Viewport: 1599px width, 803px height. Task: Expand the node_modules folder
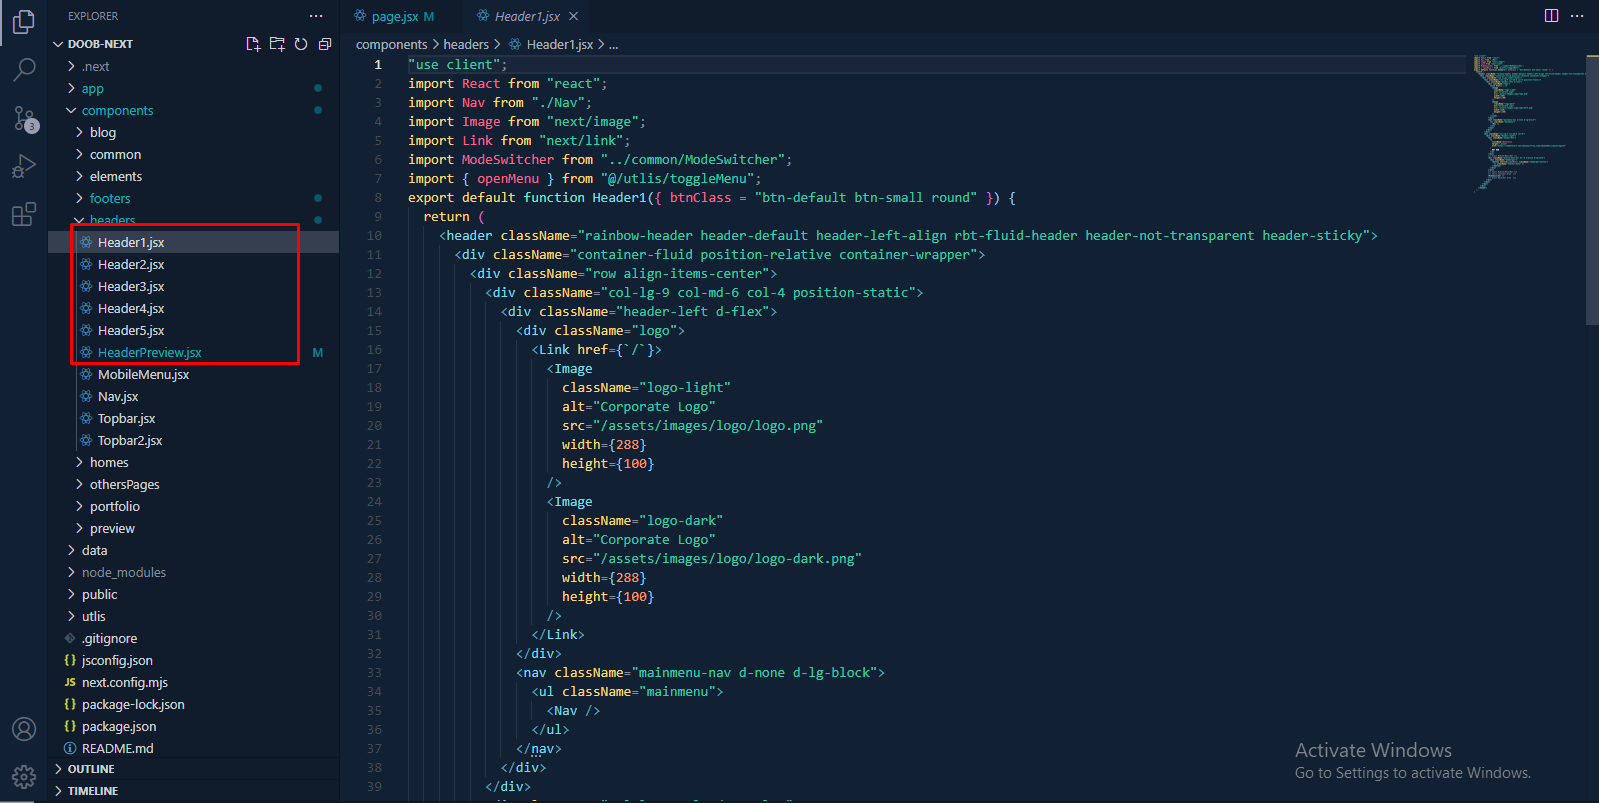pos(193,572)
